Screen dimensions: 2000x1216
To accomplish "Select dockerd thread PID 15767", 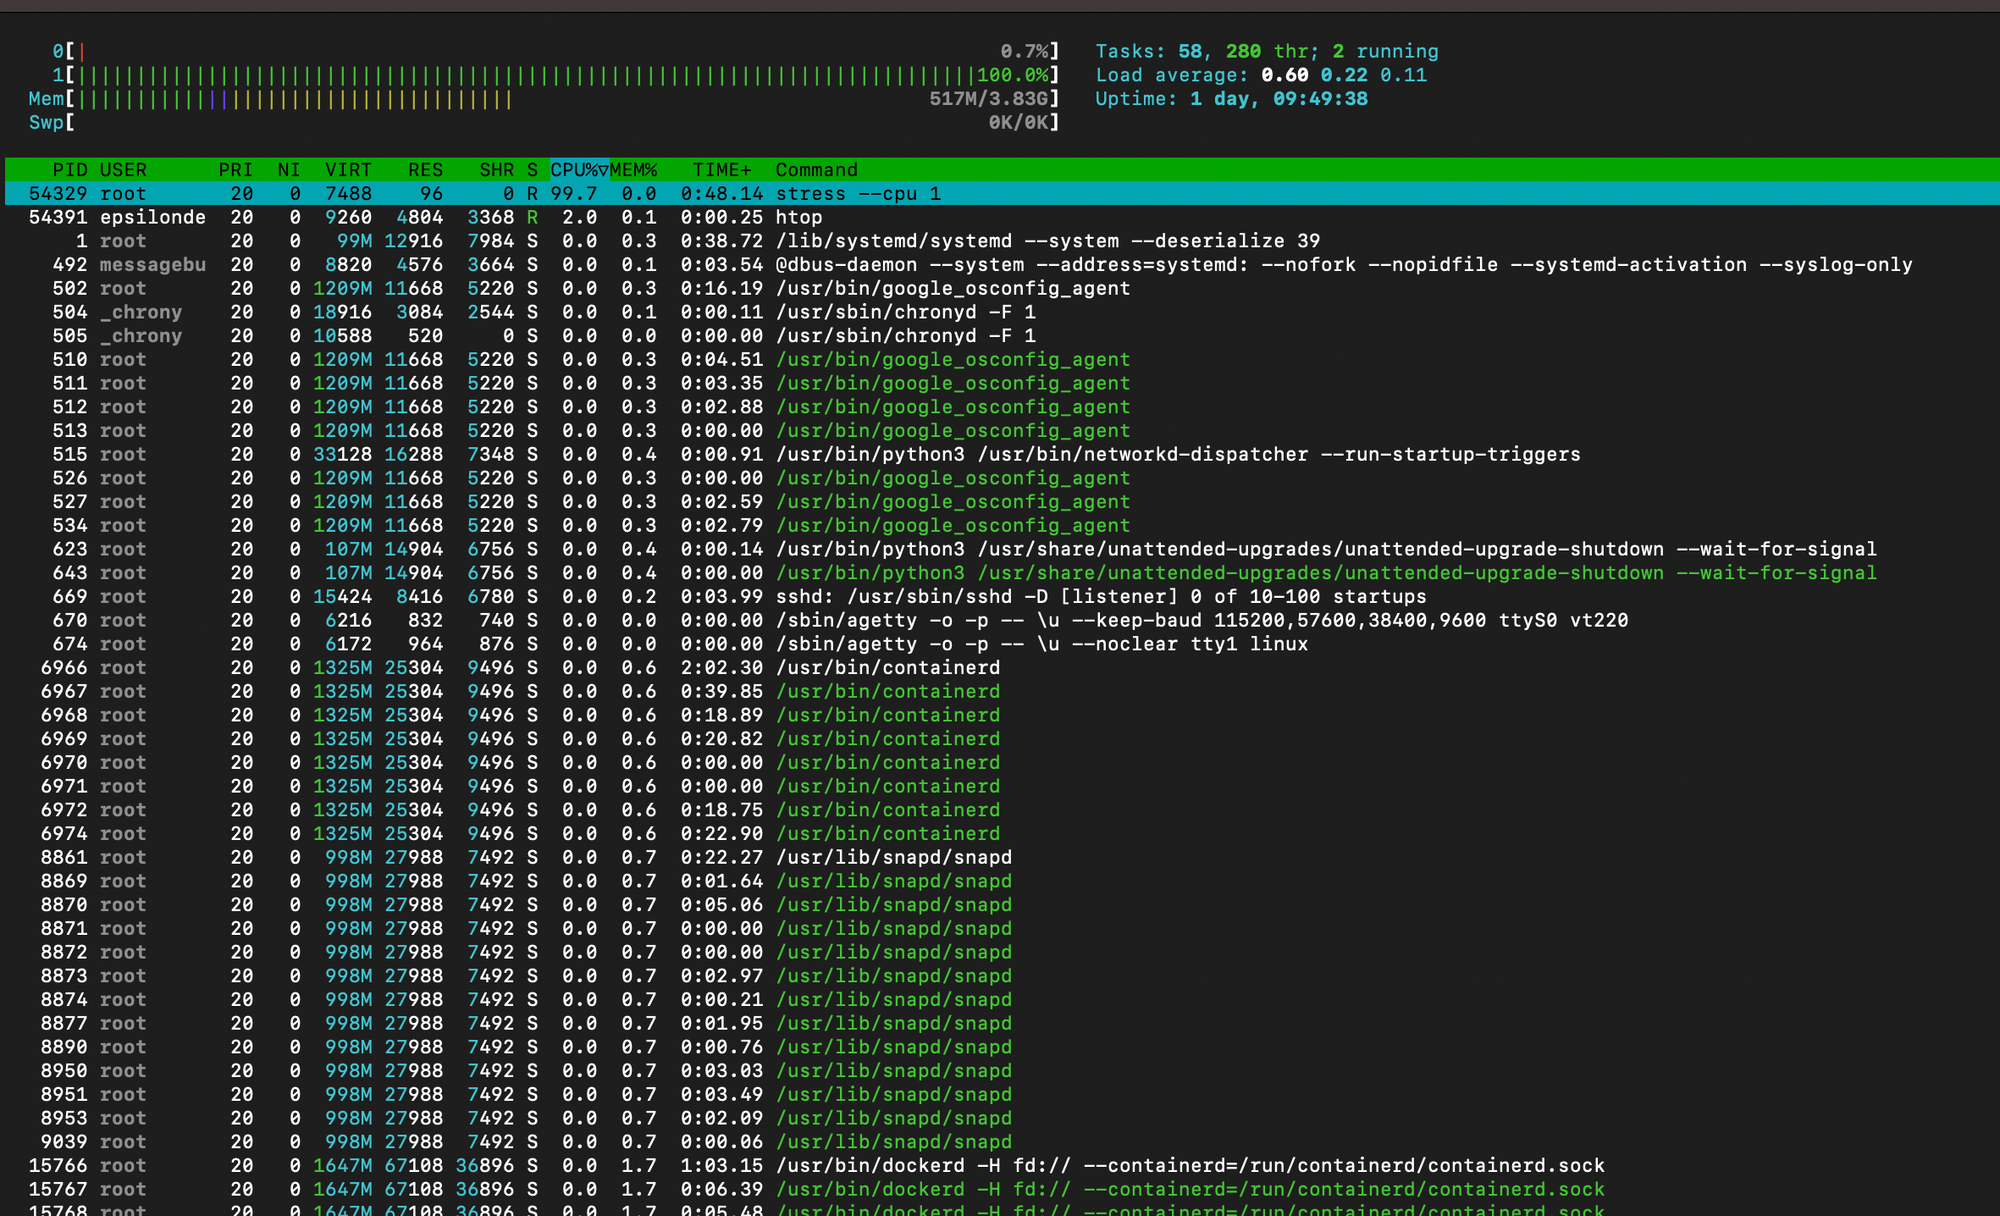I will tap(1002, 1190).
